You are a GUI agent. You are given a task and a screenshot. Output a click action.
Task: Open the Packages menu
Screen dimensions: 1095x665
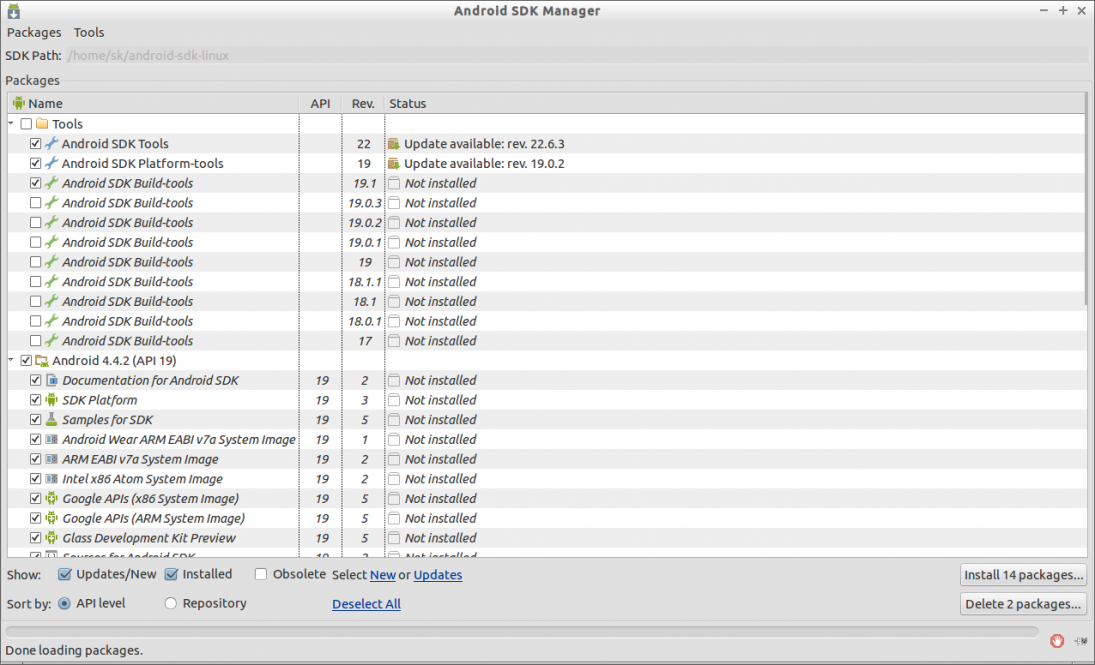click(x=34, y=32)
